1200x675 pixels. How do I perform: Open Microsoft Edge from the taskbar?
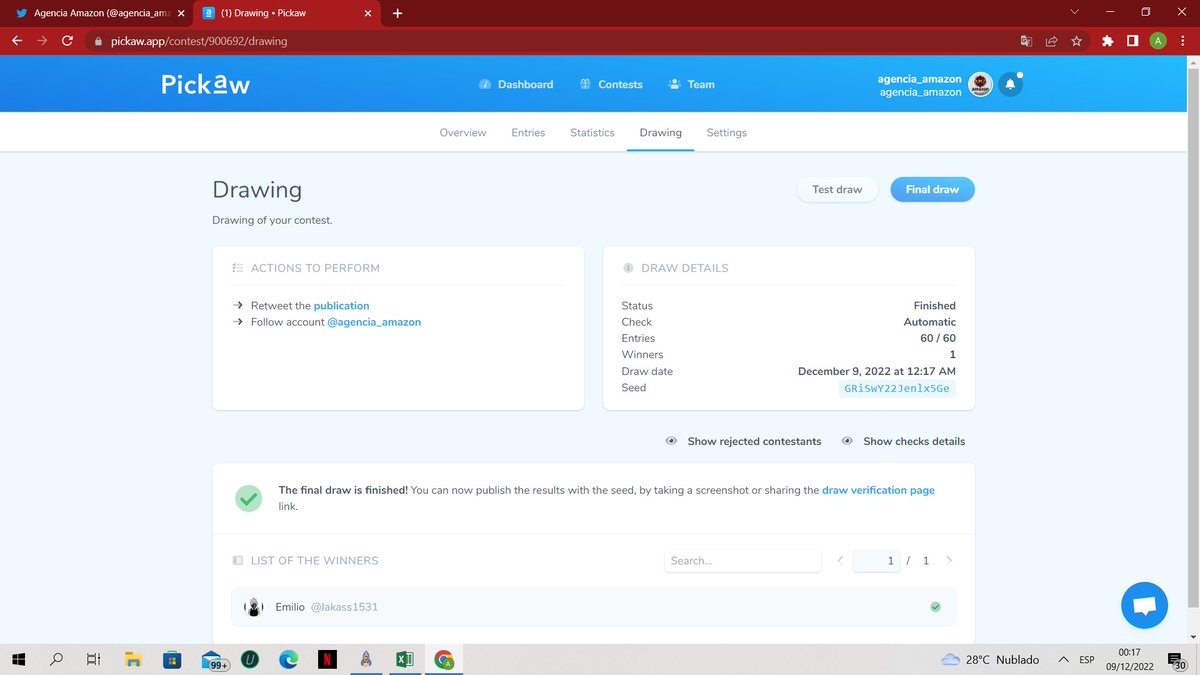(x=288, y=659)
